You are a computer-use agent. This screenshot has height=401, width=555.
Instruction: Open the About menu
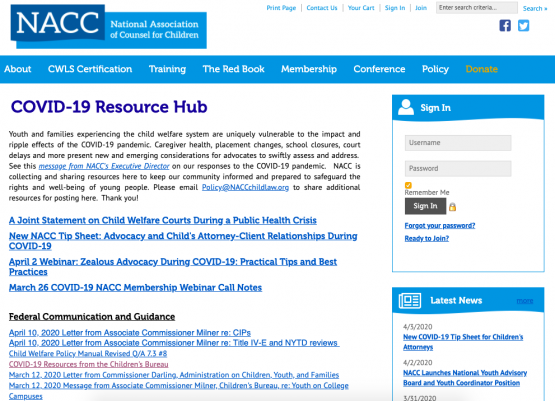[18, 69]
